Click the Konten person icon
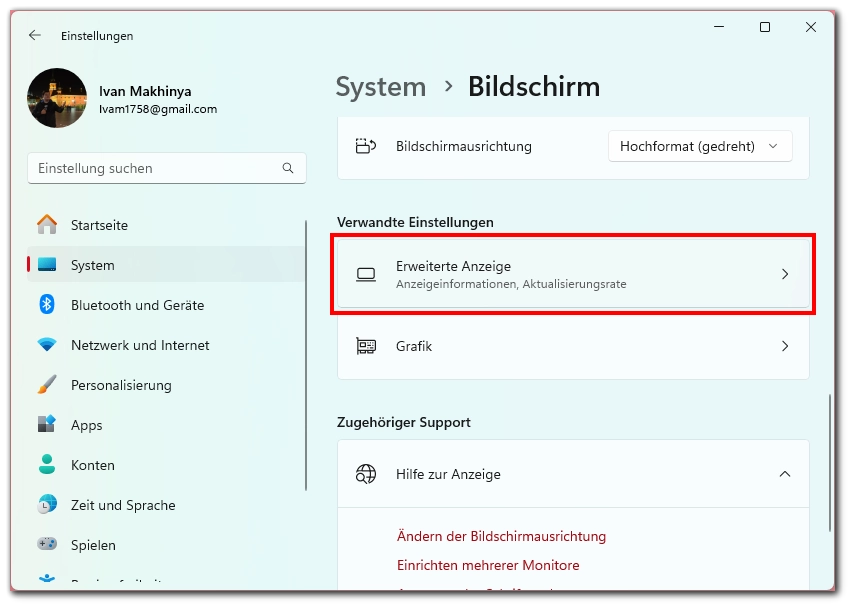This screenshot has width=853, height=609. pyautogui.click(x=47, y=464)
